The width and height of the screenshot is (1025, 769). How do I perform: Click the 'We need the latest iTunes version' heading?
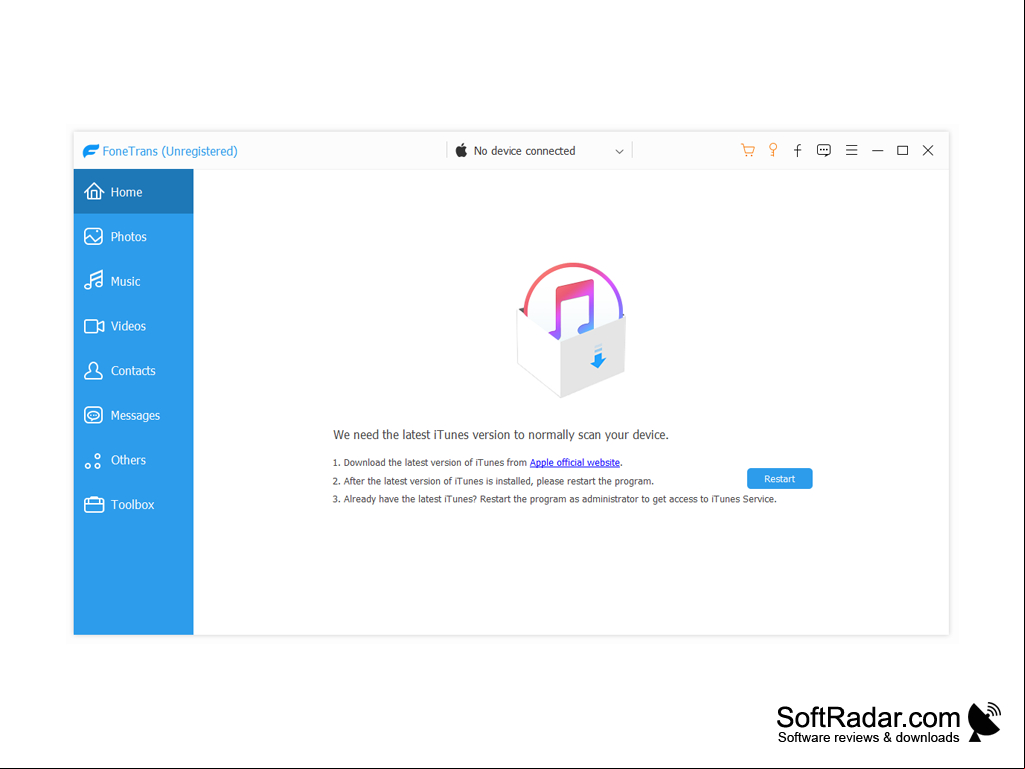(x=501, y=435)
